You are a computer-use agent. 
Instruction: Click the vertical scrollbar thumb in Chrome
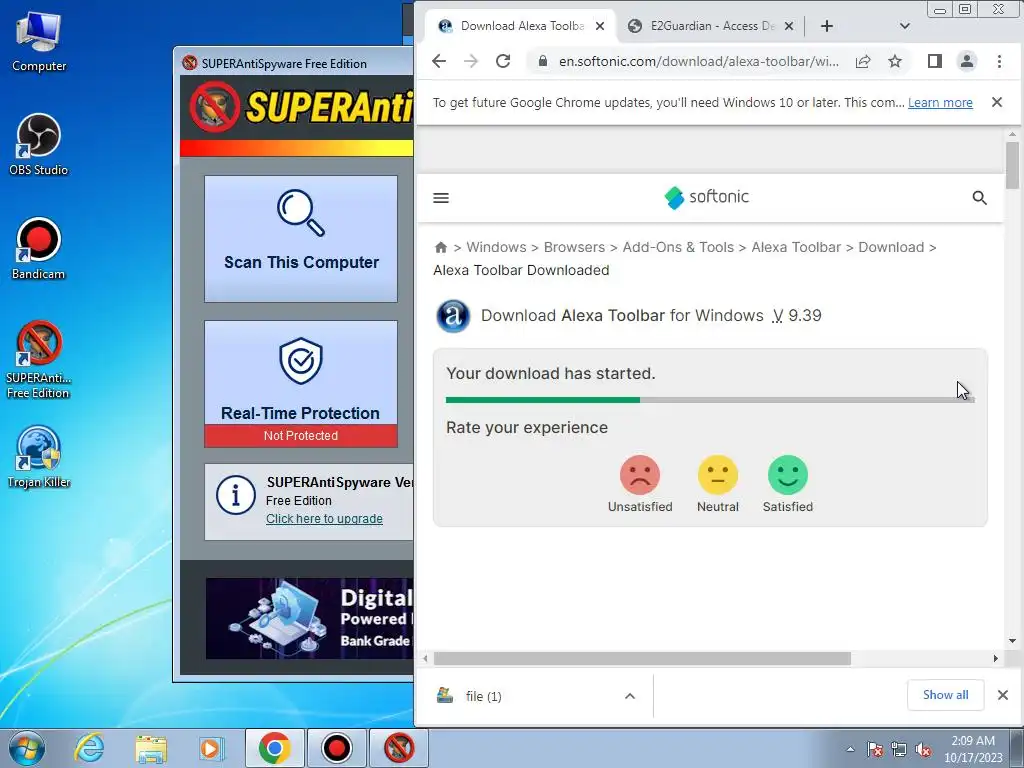click(x=1012, y=165)
